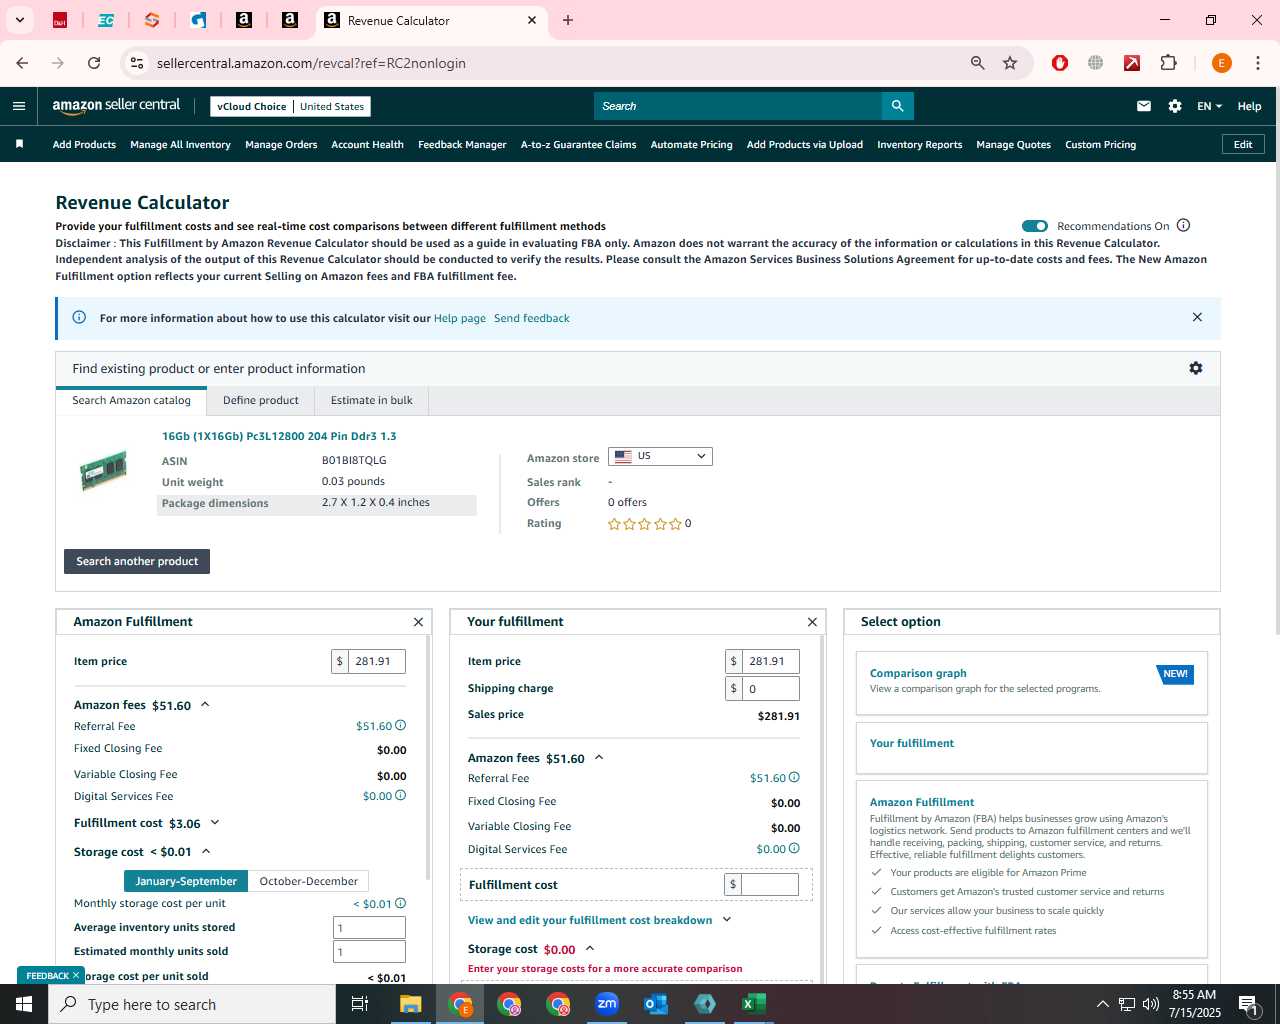1280x1024 pixels.
Task: Switch to Search Amazon catalog tab
Action: (131, 400)
